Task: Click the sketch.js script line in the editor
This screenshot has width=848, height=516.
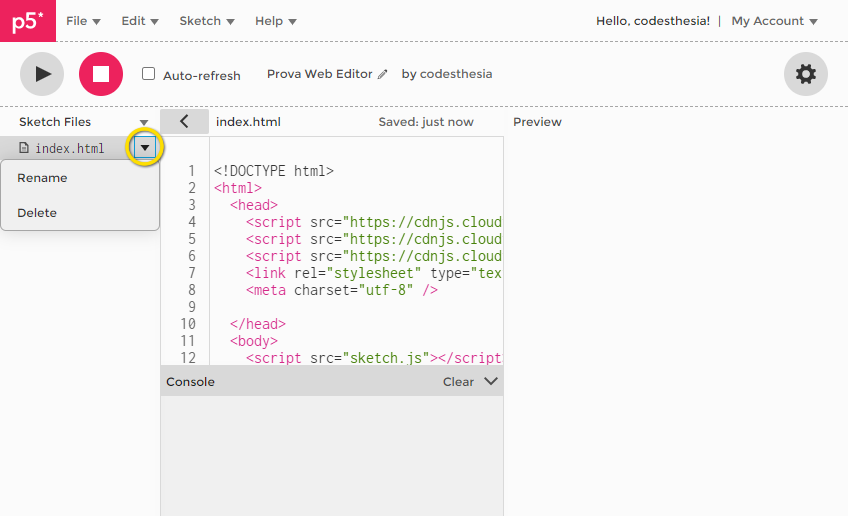Action: 373,358
